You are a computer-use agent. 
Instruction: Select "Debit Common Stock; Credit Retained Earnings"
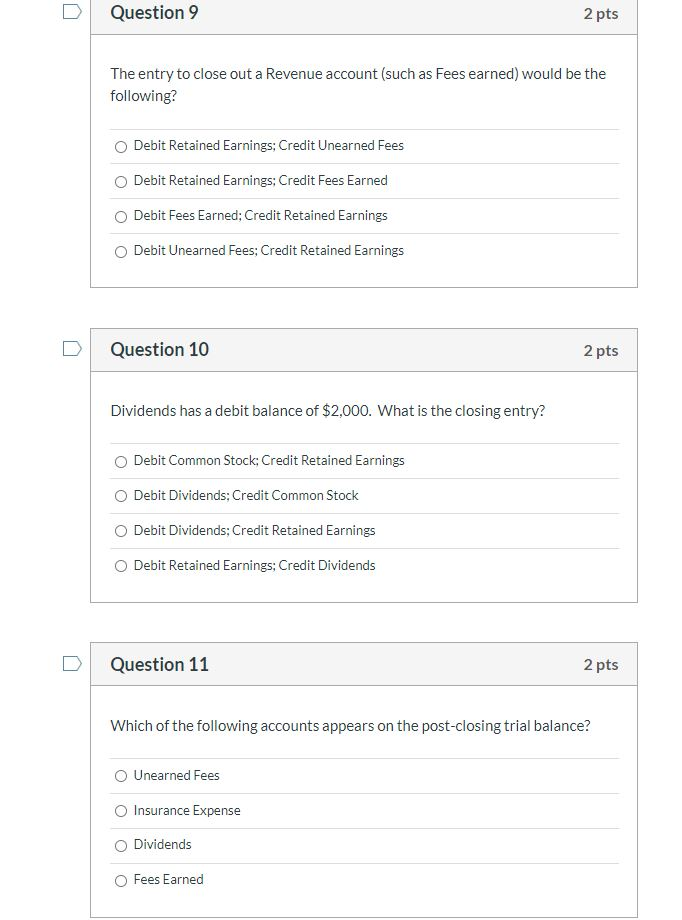(121, 461)
